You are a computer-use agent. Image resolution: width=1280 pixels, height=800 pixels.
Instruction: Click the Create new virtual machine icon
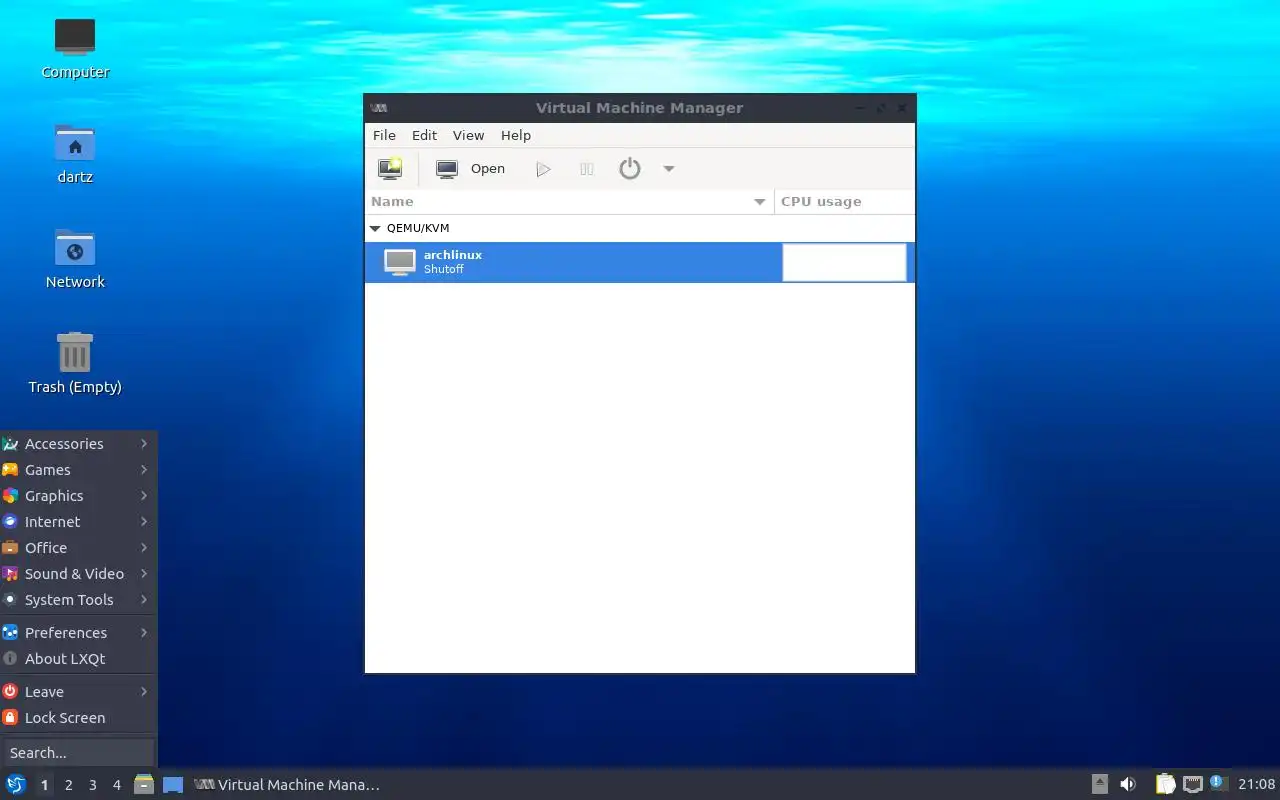390,169
